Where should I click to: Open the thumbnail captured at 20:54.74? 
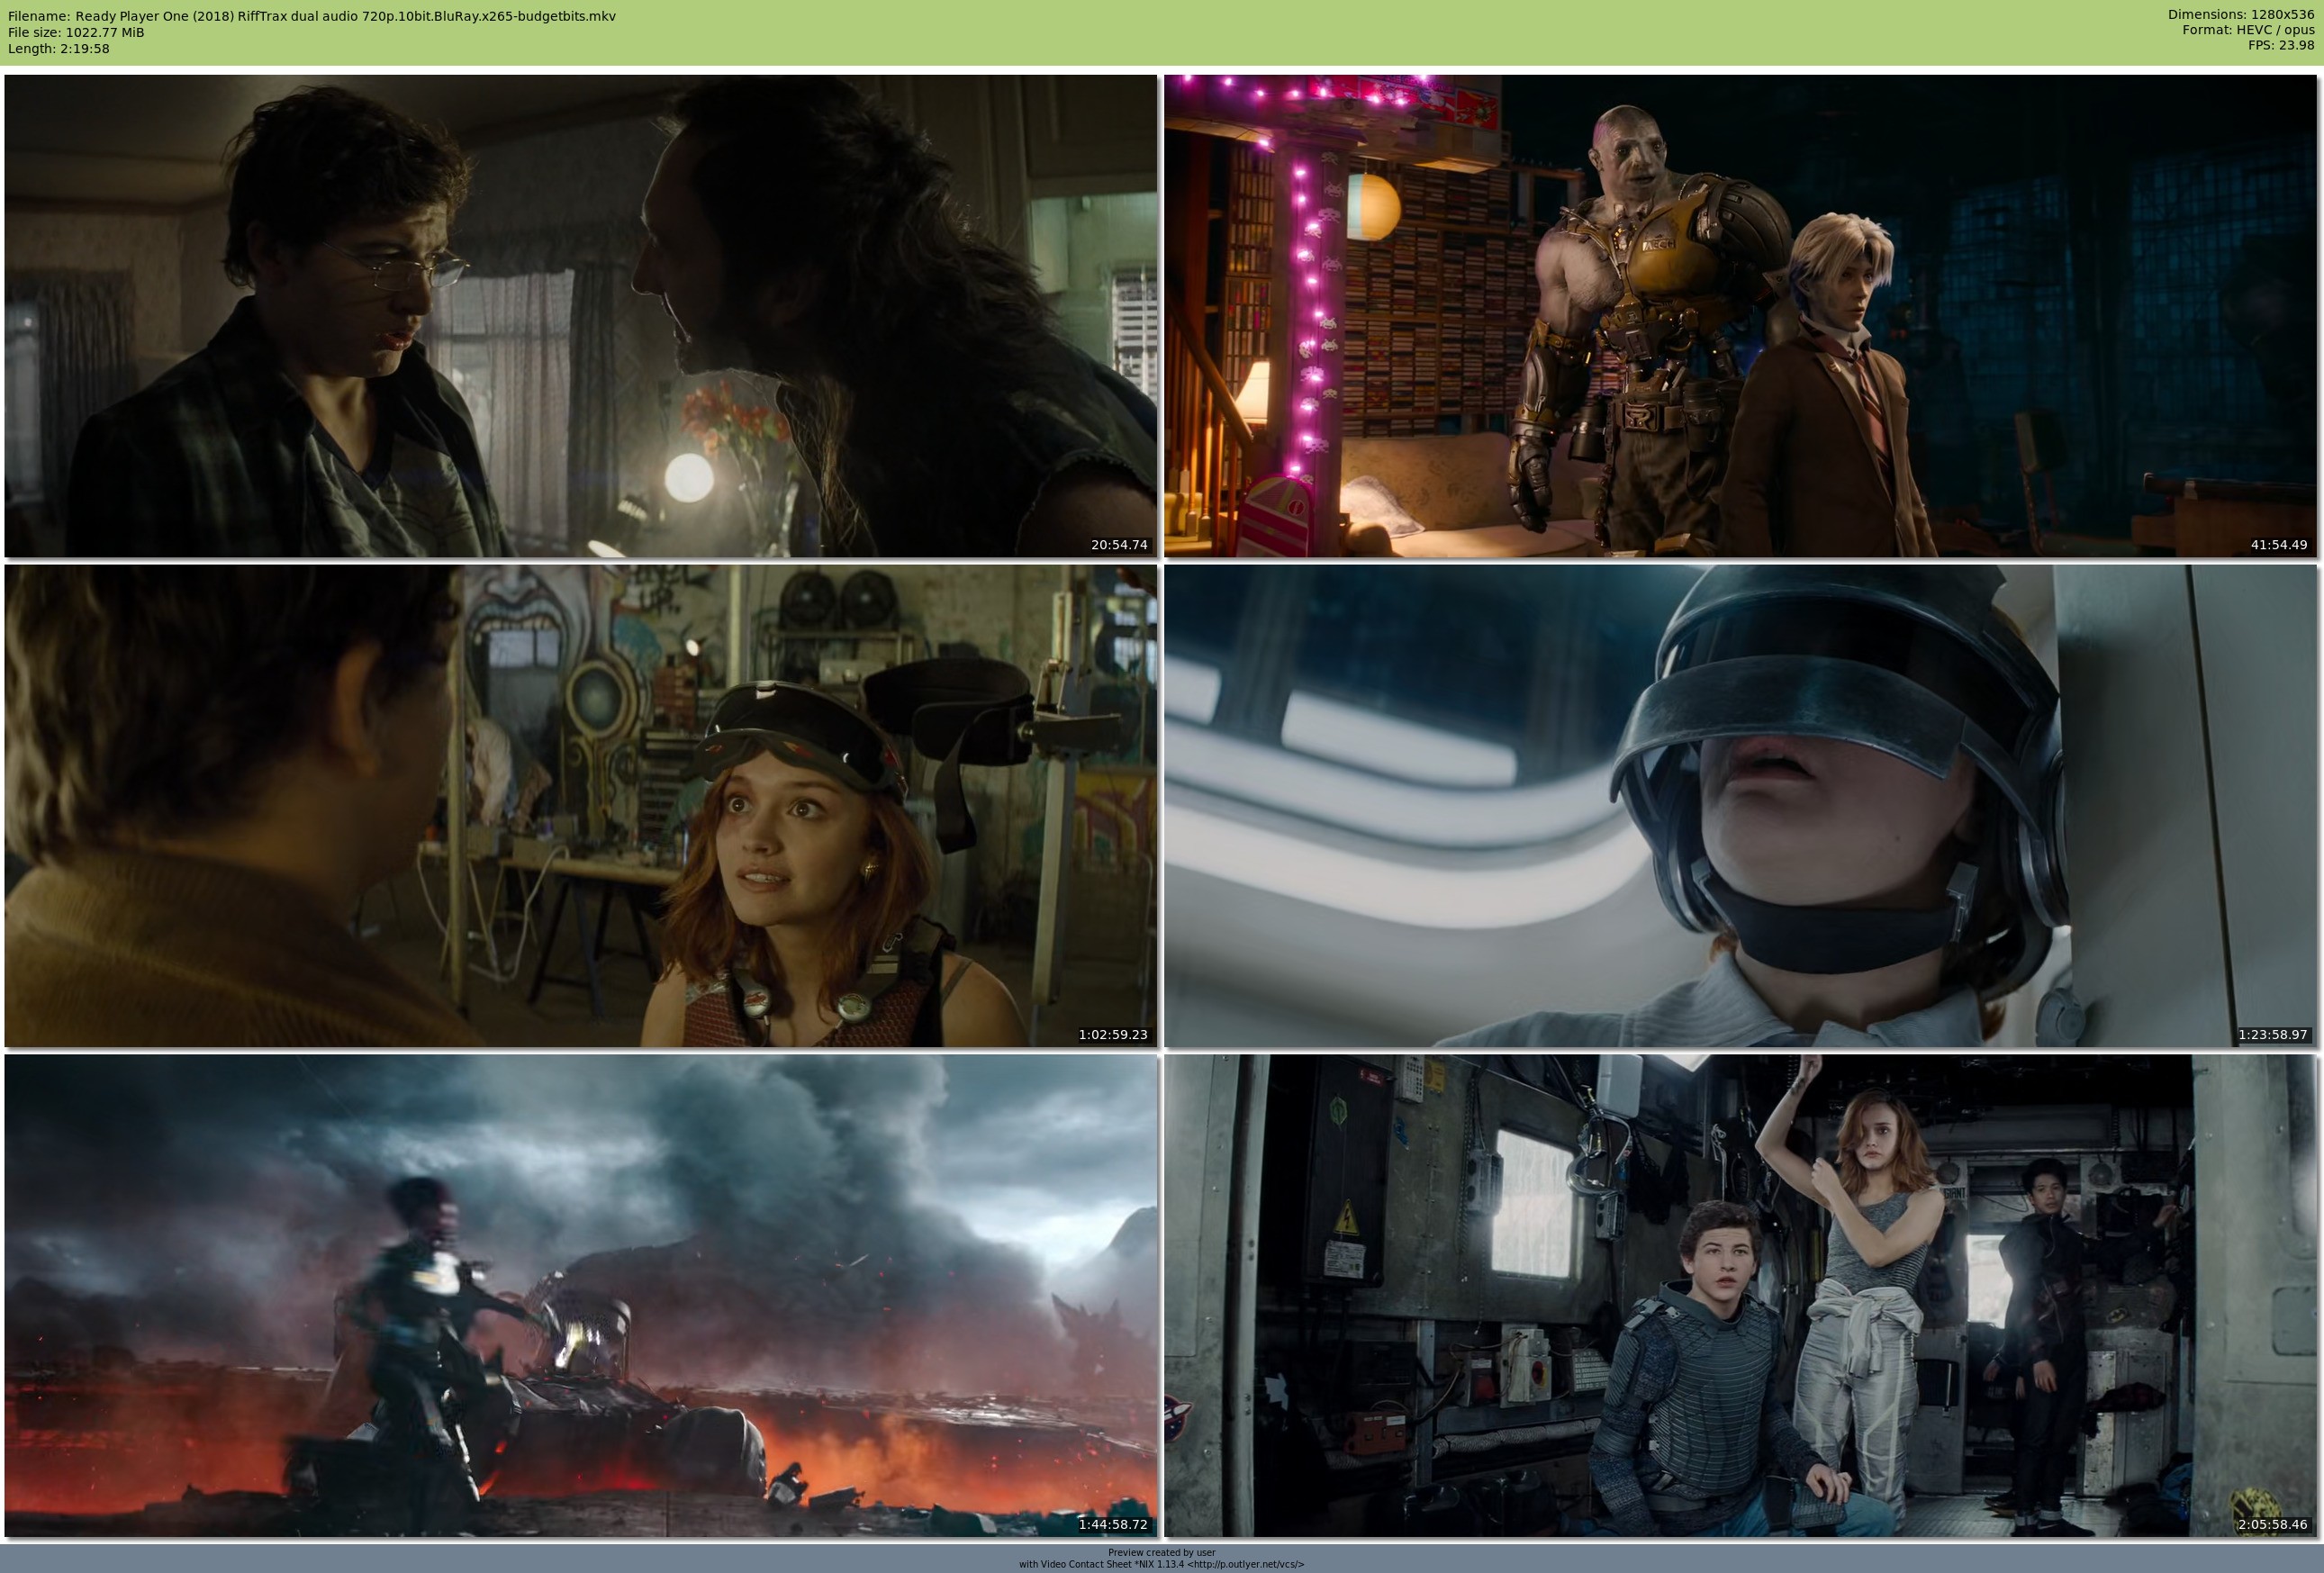[x=580, y=315]
